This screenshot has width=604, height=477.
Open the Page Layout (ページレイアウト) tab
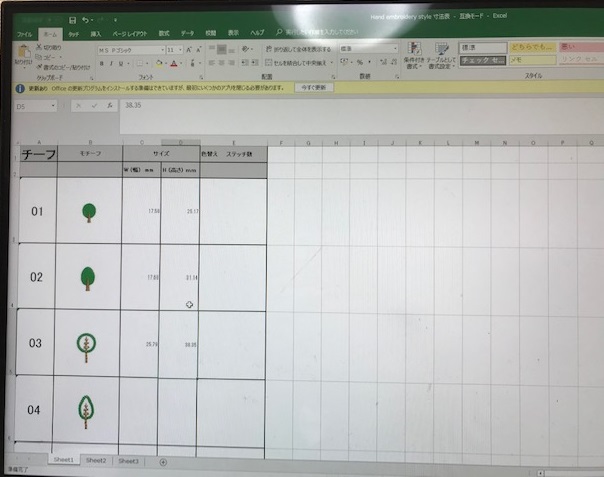(x=130, y=34)
